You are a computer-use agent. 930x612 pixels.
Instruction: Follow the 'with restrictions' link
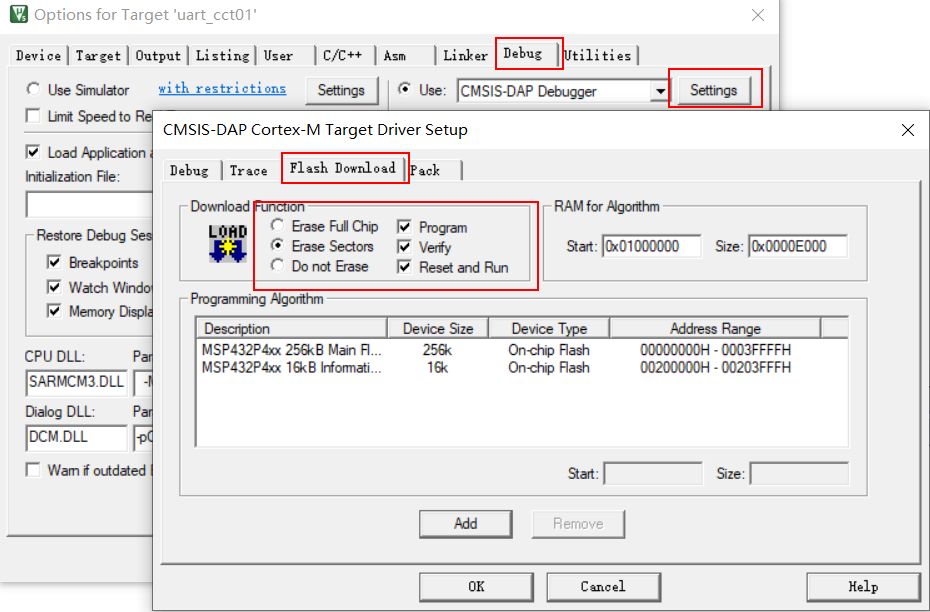(222, 88)
